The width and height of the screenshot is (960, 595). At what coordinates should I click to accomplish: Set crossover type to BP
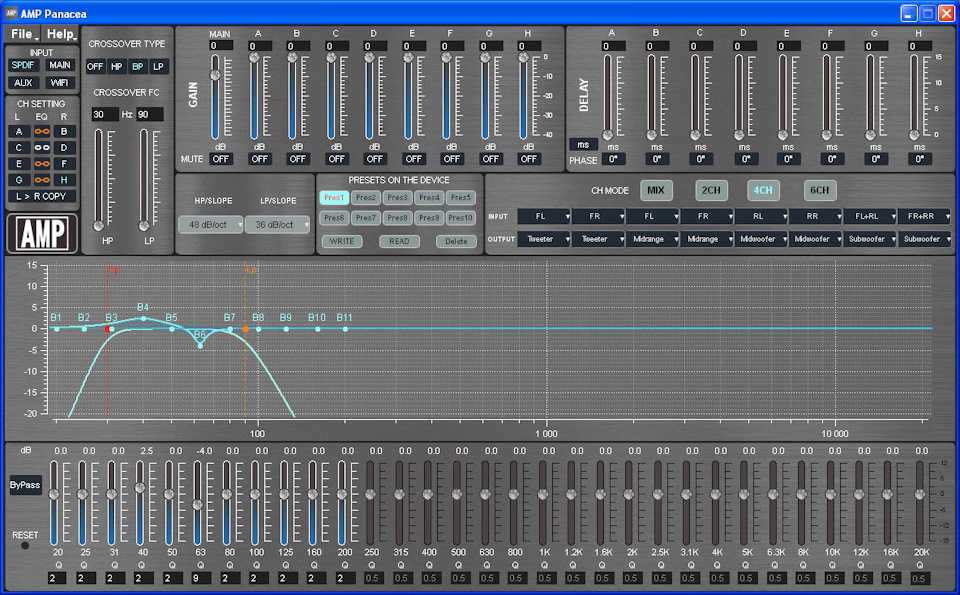tap(138, 67)
